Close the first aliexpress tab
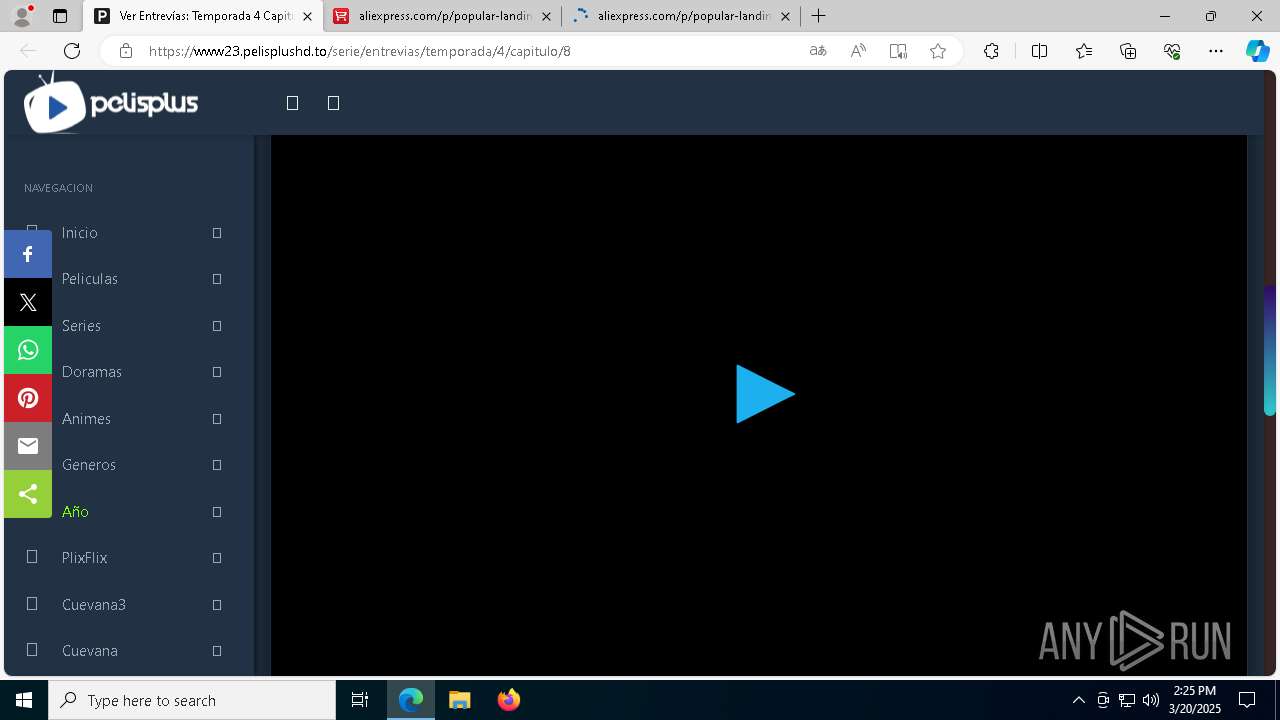 click(546, 16)
